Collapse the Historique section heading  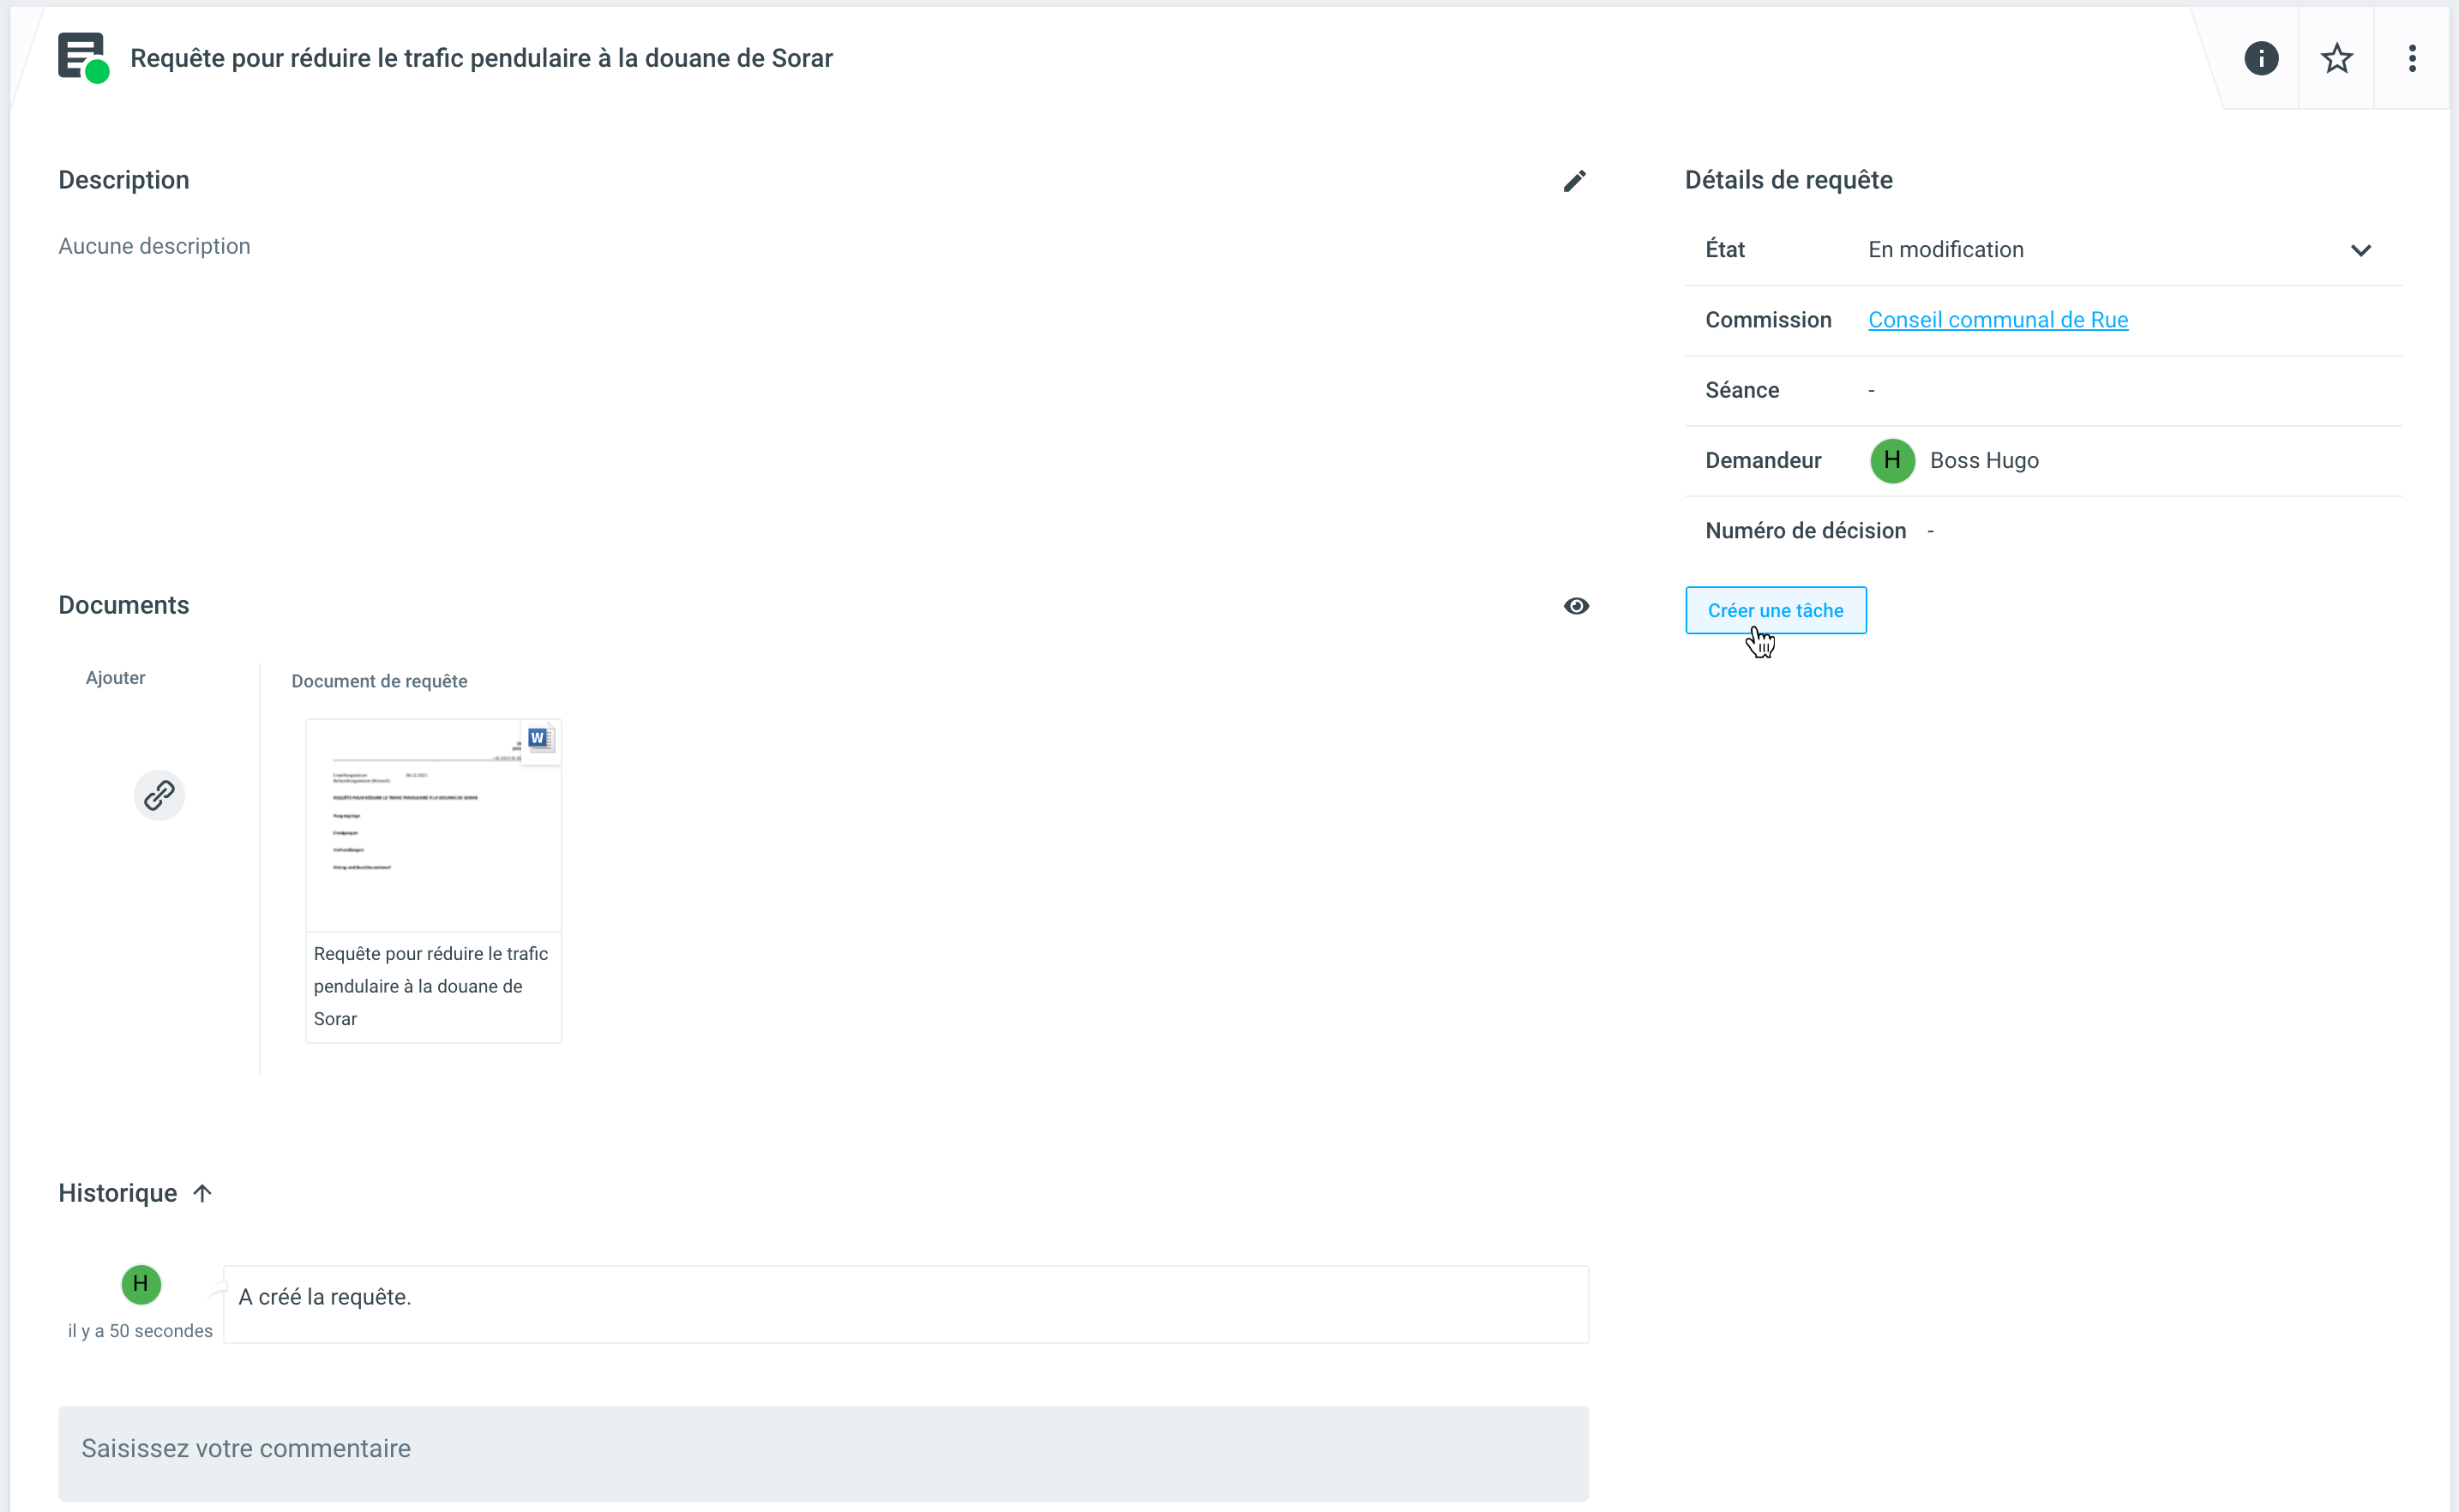point(117,1193)
